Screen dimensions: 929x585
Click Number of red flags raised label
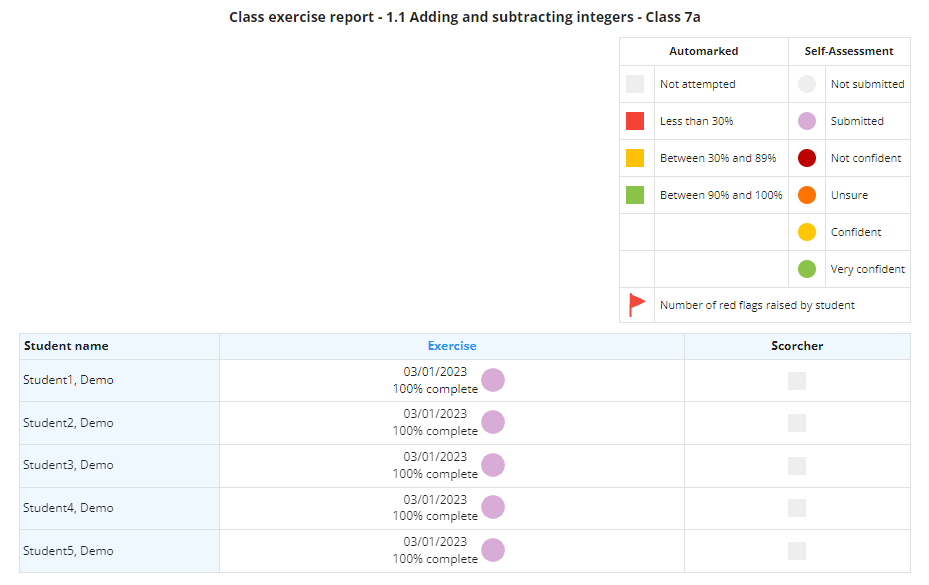coord(757,305)
